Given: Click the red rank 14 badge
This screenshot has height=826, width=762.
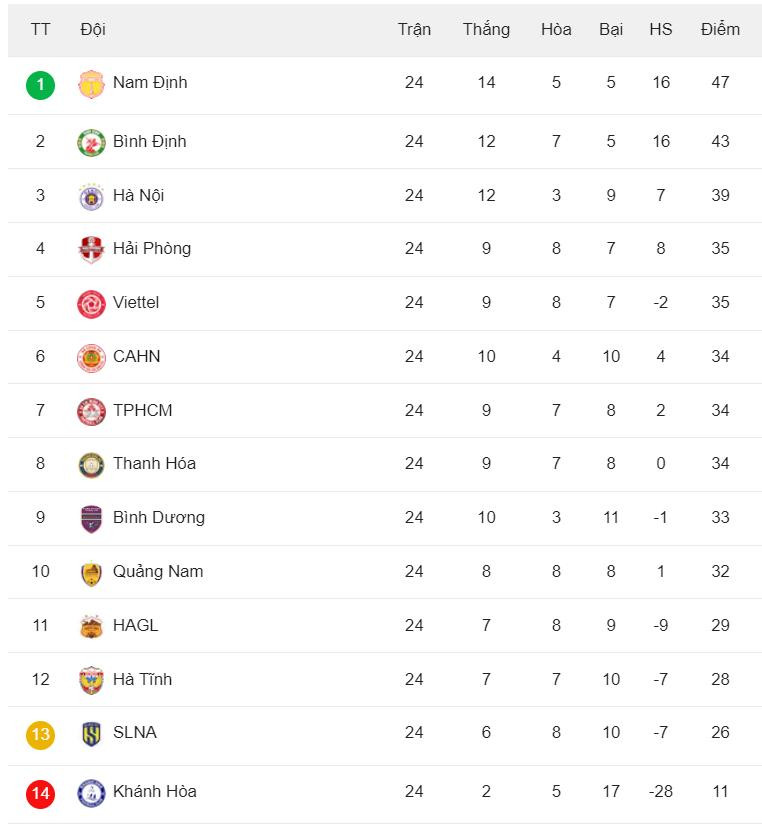Looking at the screenshot, I should pos(41,794).
